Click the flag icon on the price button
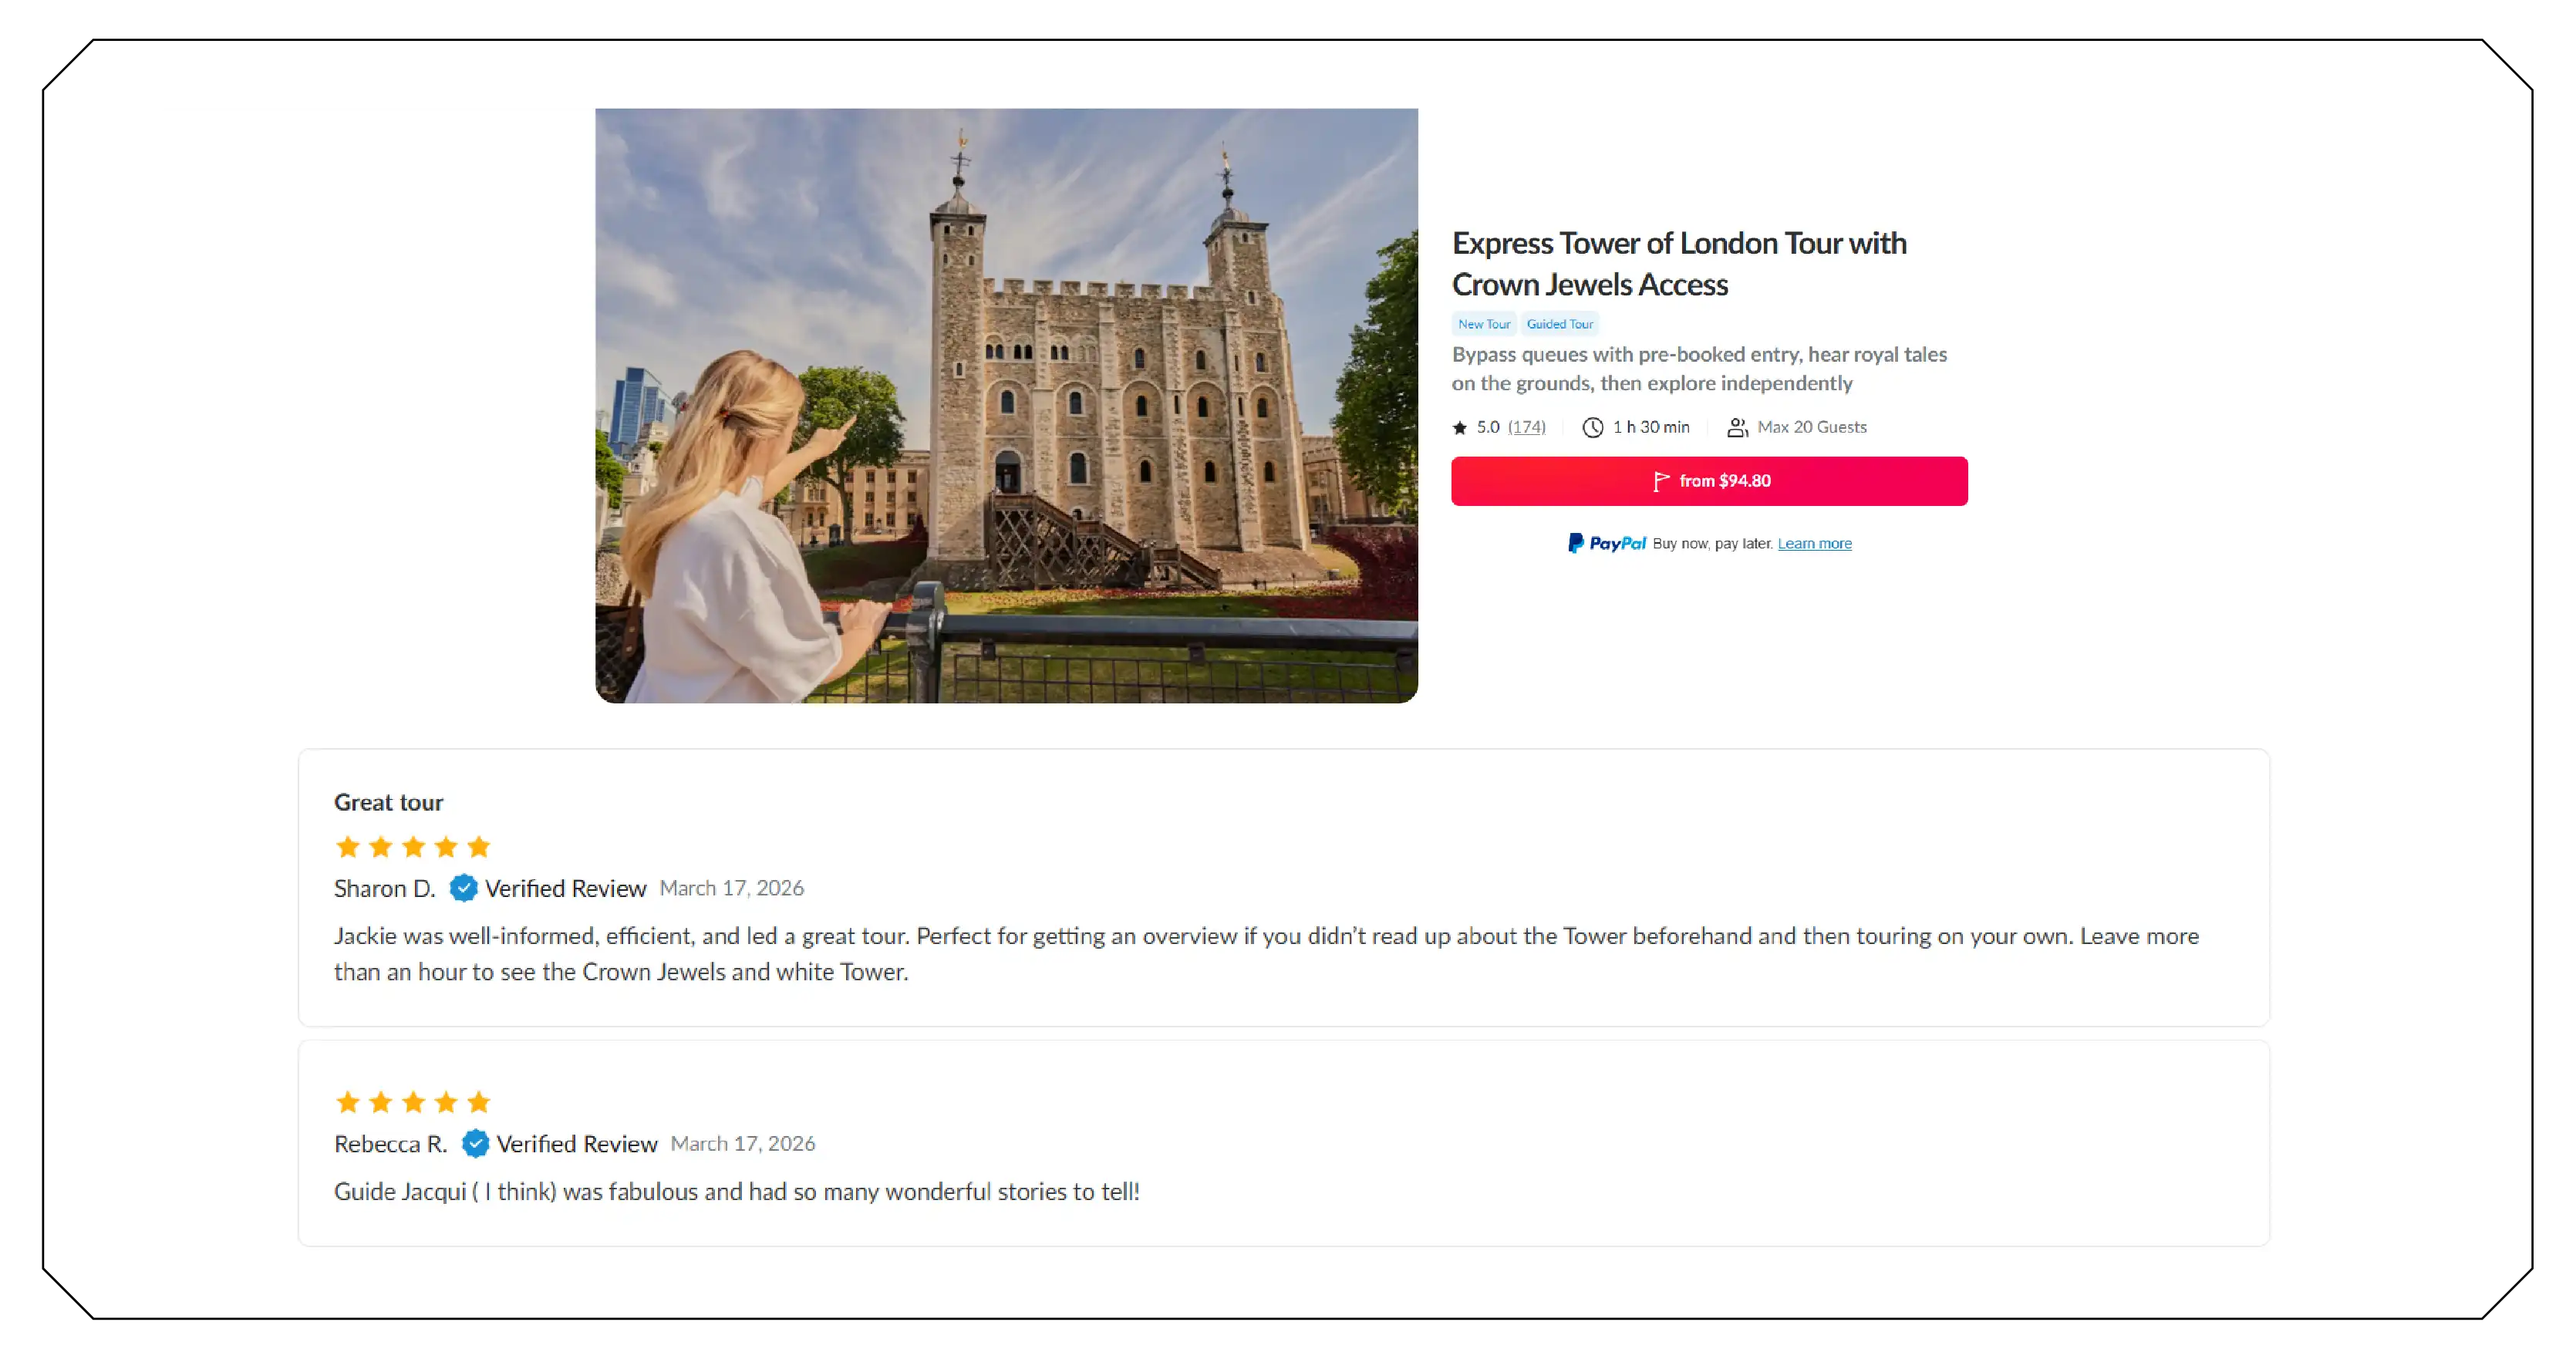This screenshot has width=2576, height=1359. point(1663,480)
